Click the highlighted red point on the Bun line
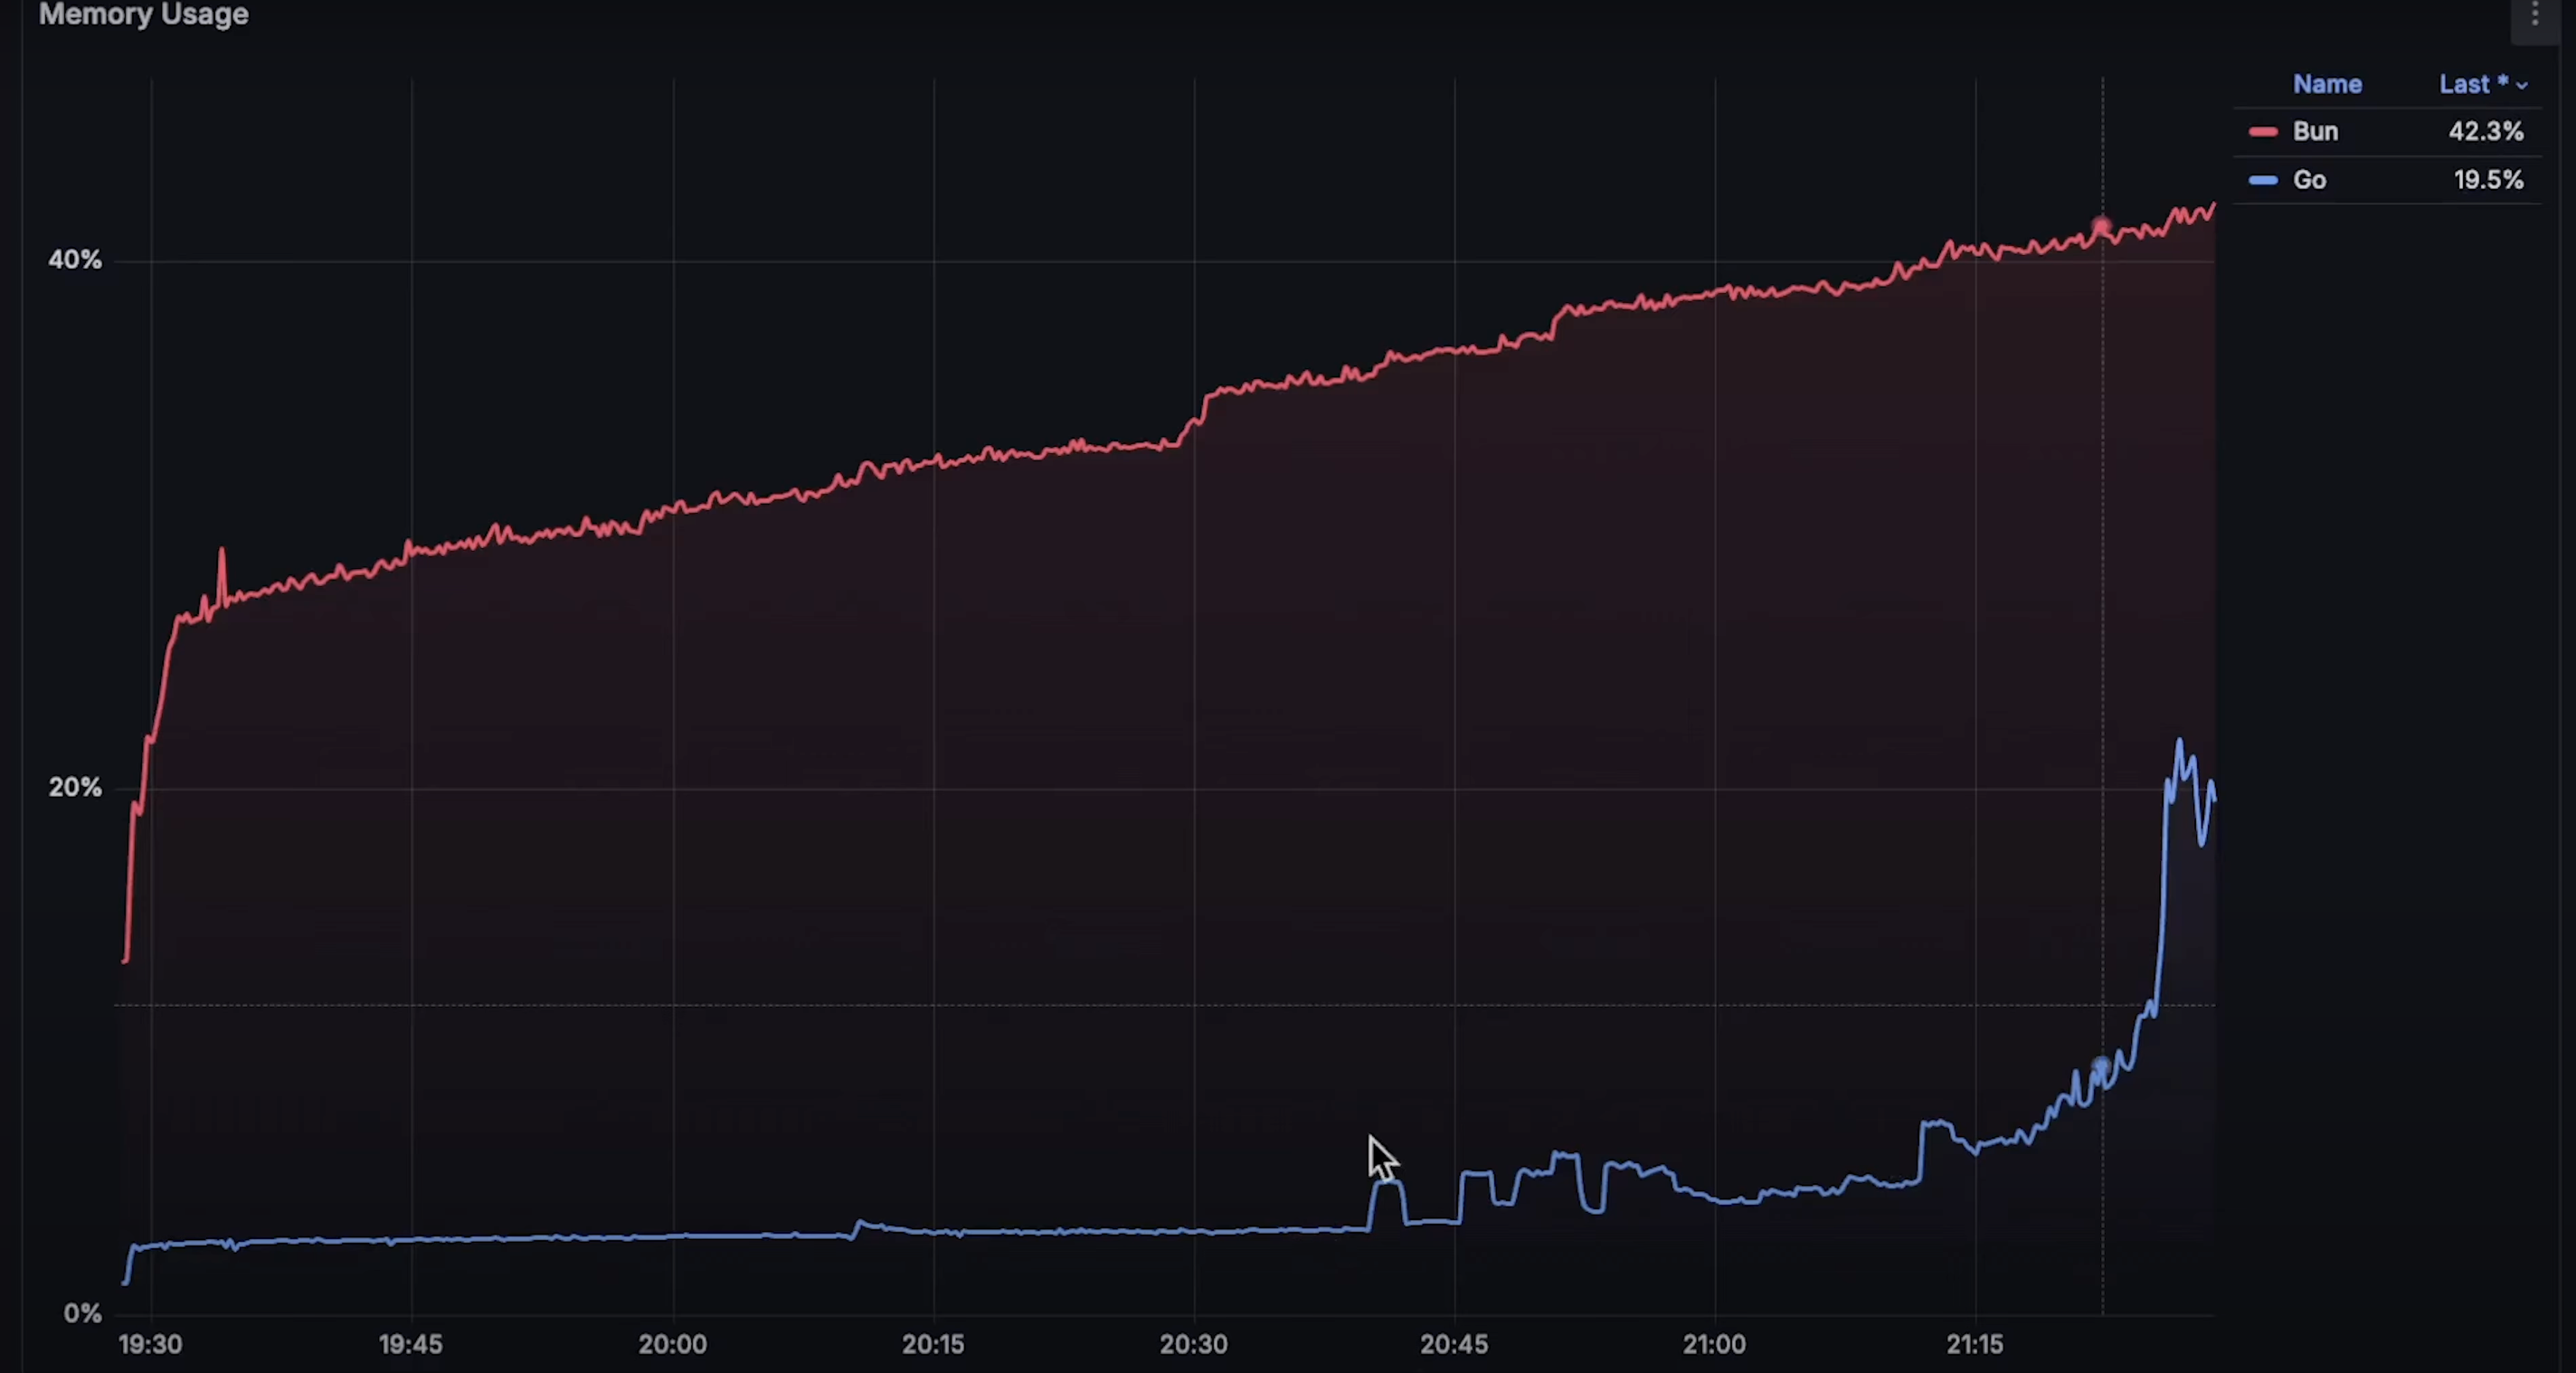 pyautogui.click(x=2101, y=227)
